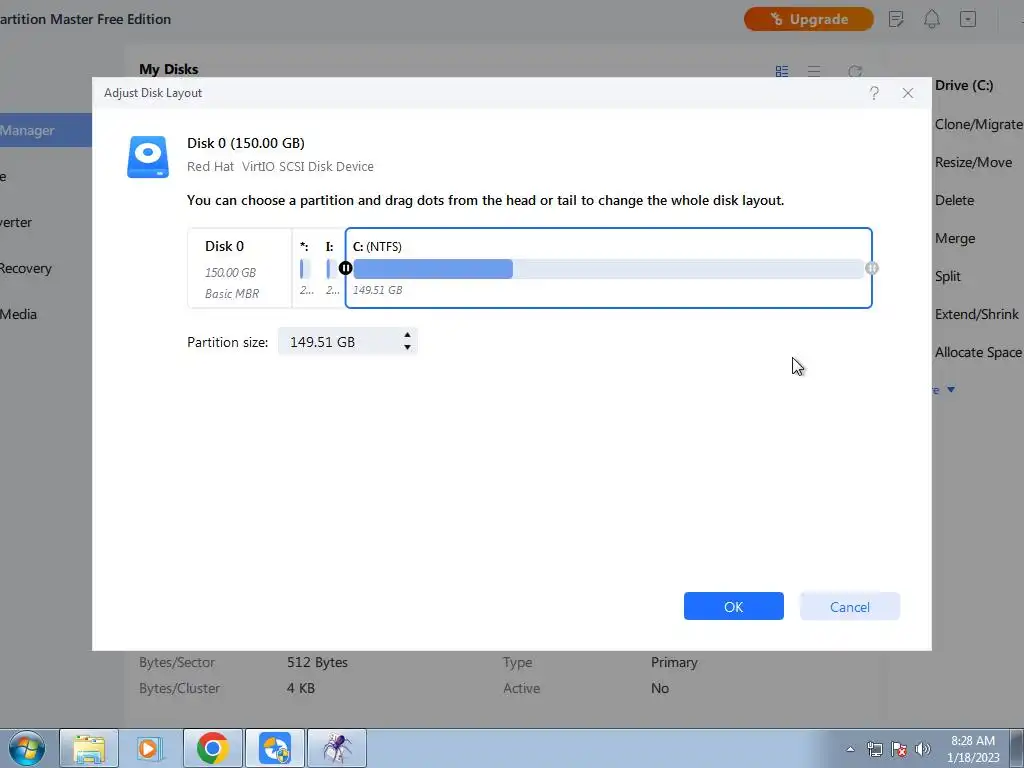Screen dimensions: 1024x768
Task: Open network status tray icon
Action: pos(874,749)
